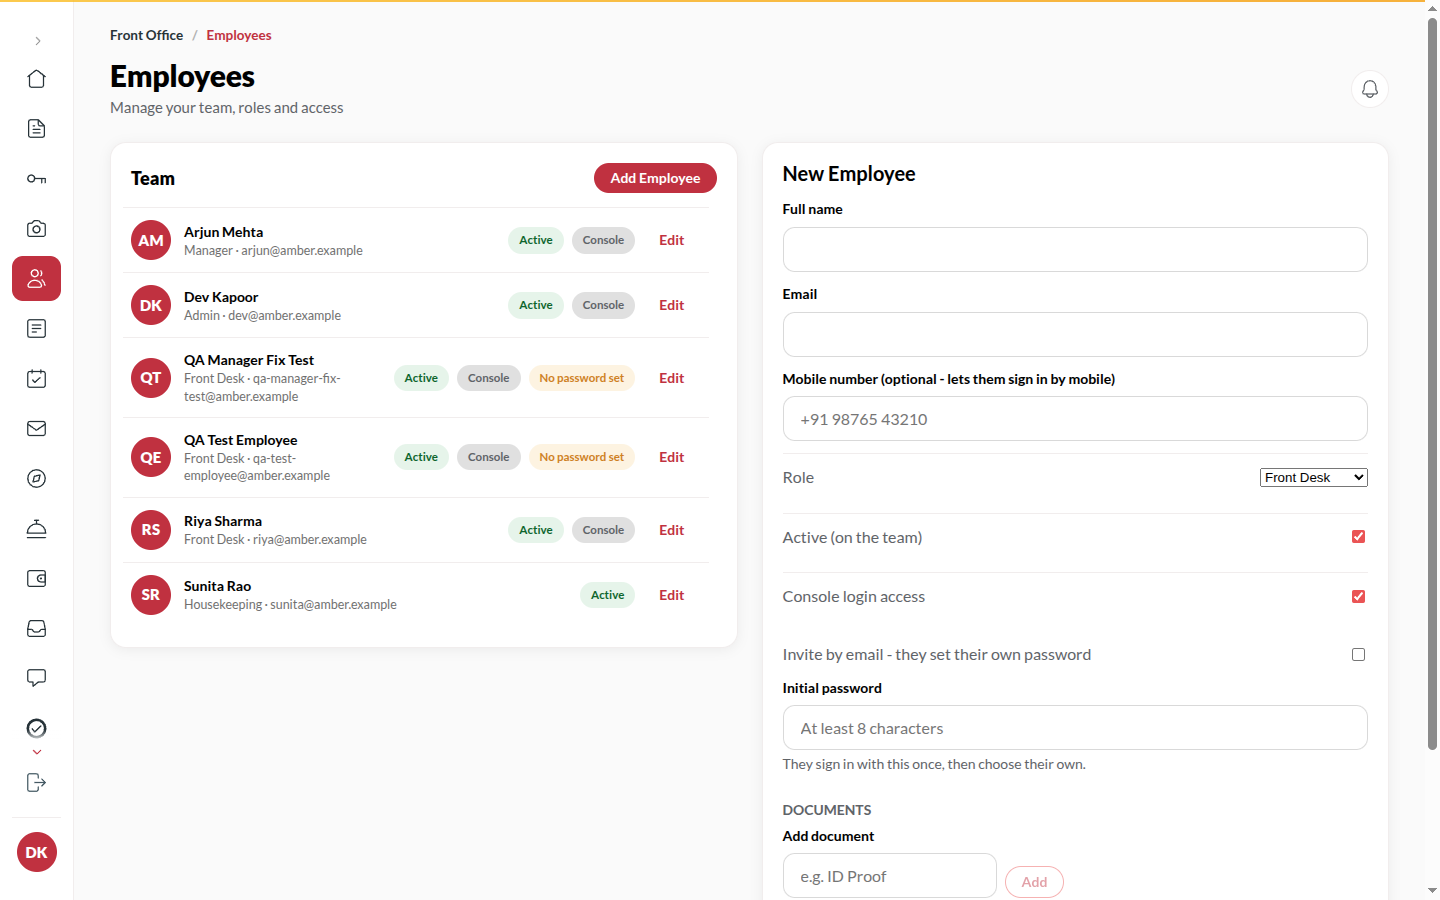Screen dimensions: 1440x900
Task: Open the mail envelope icon in sidebar
Action: click(x=37, y=429)
